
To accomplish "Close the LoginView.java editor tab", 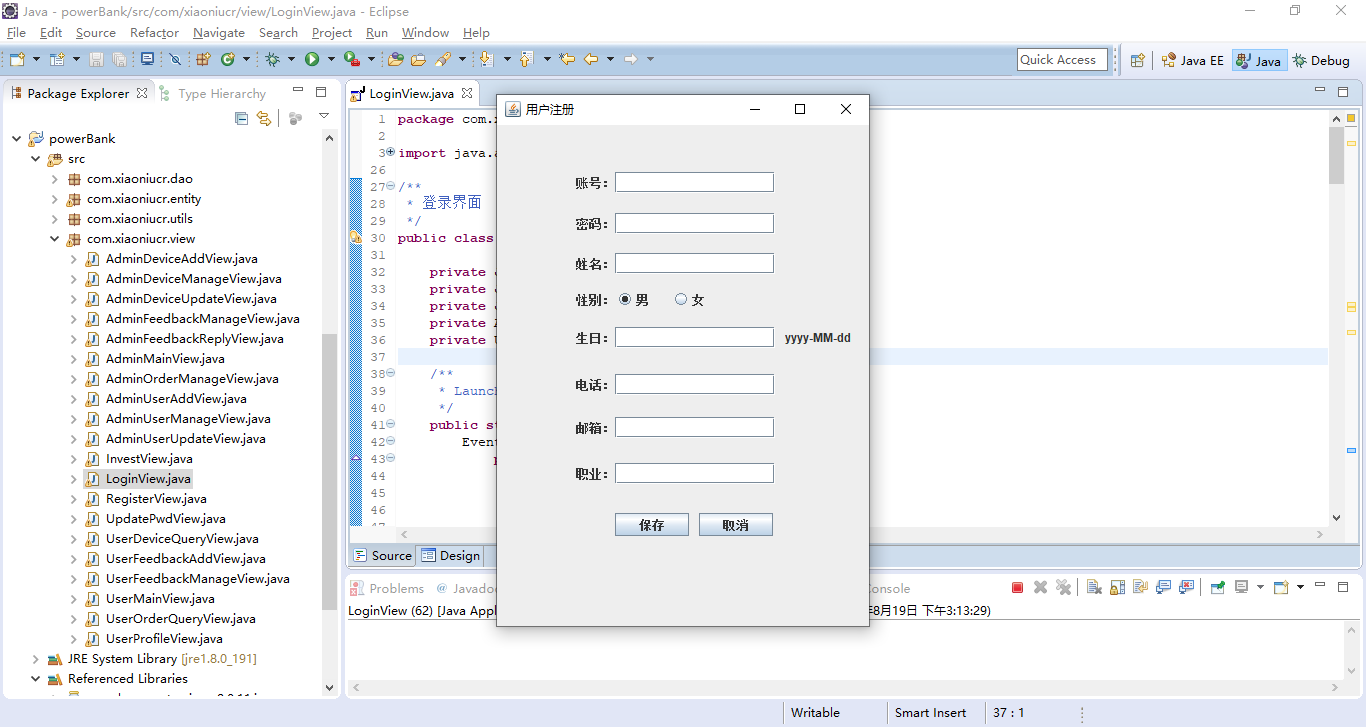I will pyautogui.click(x=466, y=93).
